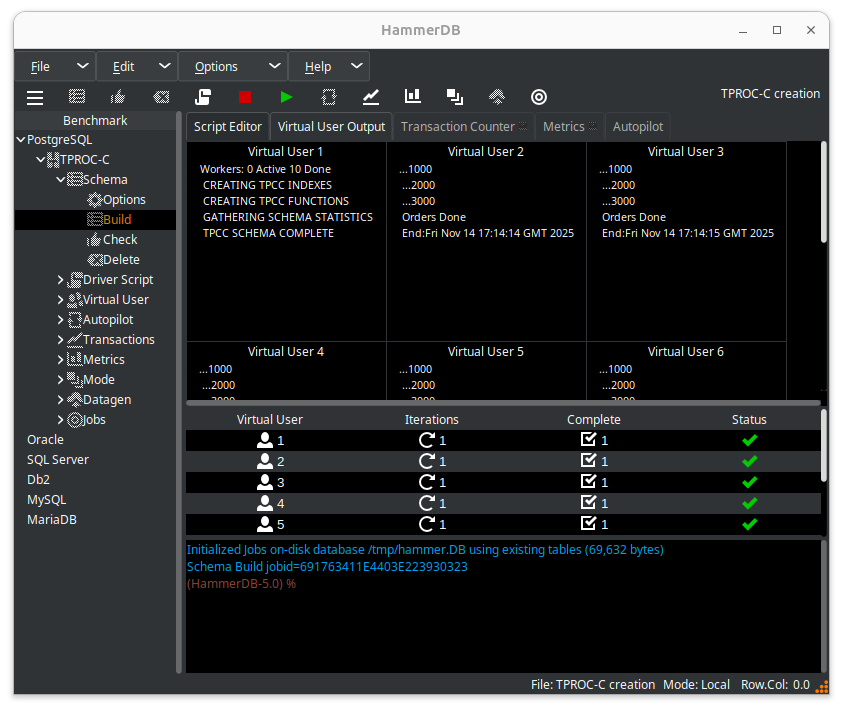Screen dimensions: 843x711
Task: Collapse the PostgreSQL tree node
Action: [x=21, y=140]
